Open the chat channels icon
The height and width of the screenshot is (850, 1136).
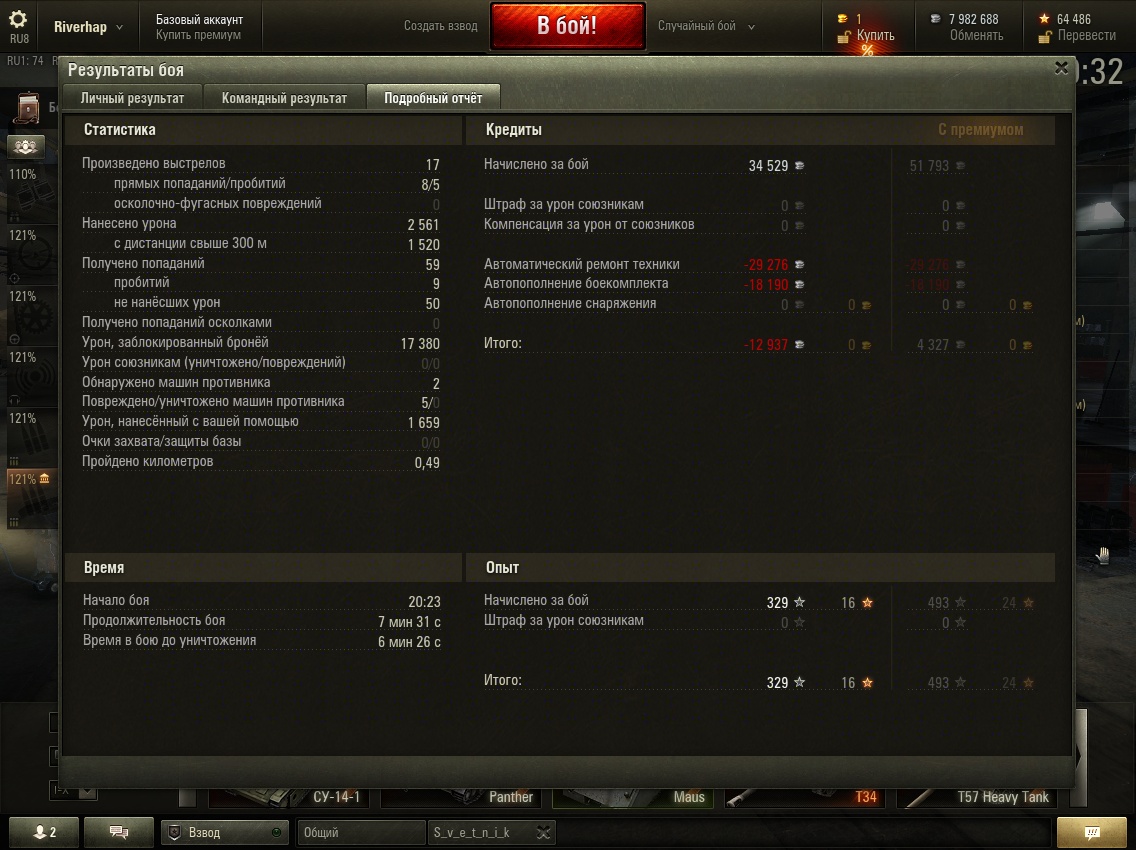coord(119,833)
